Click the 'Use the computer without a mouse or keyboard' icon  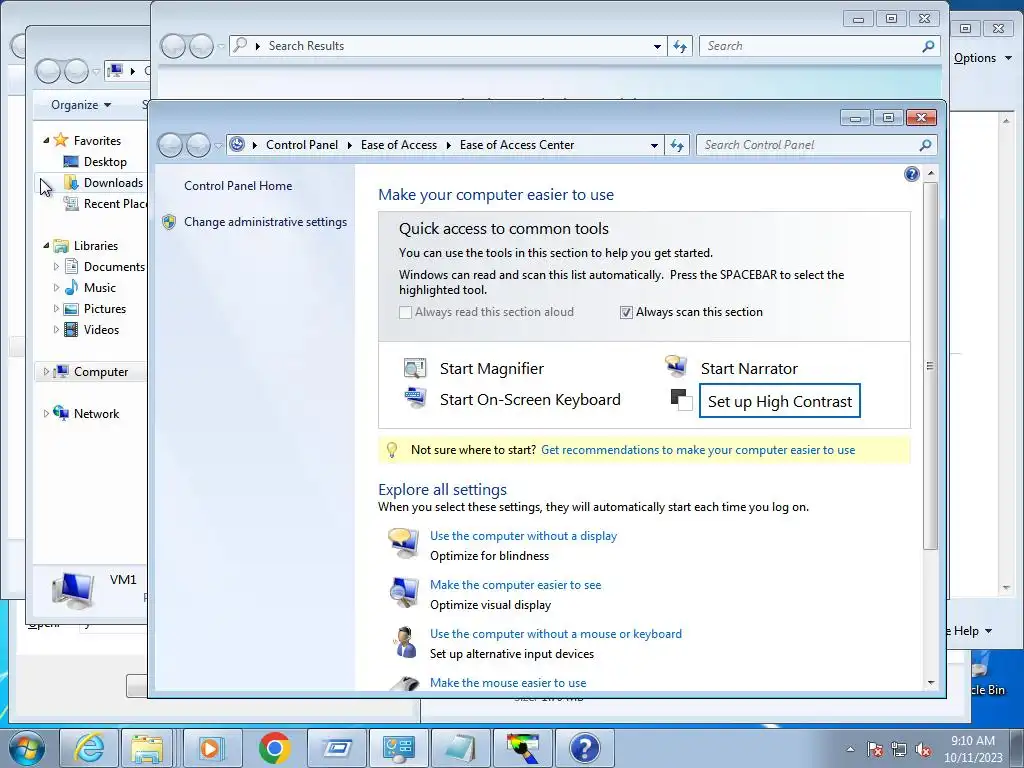pyautogui.click(x=406, y=642)
